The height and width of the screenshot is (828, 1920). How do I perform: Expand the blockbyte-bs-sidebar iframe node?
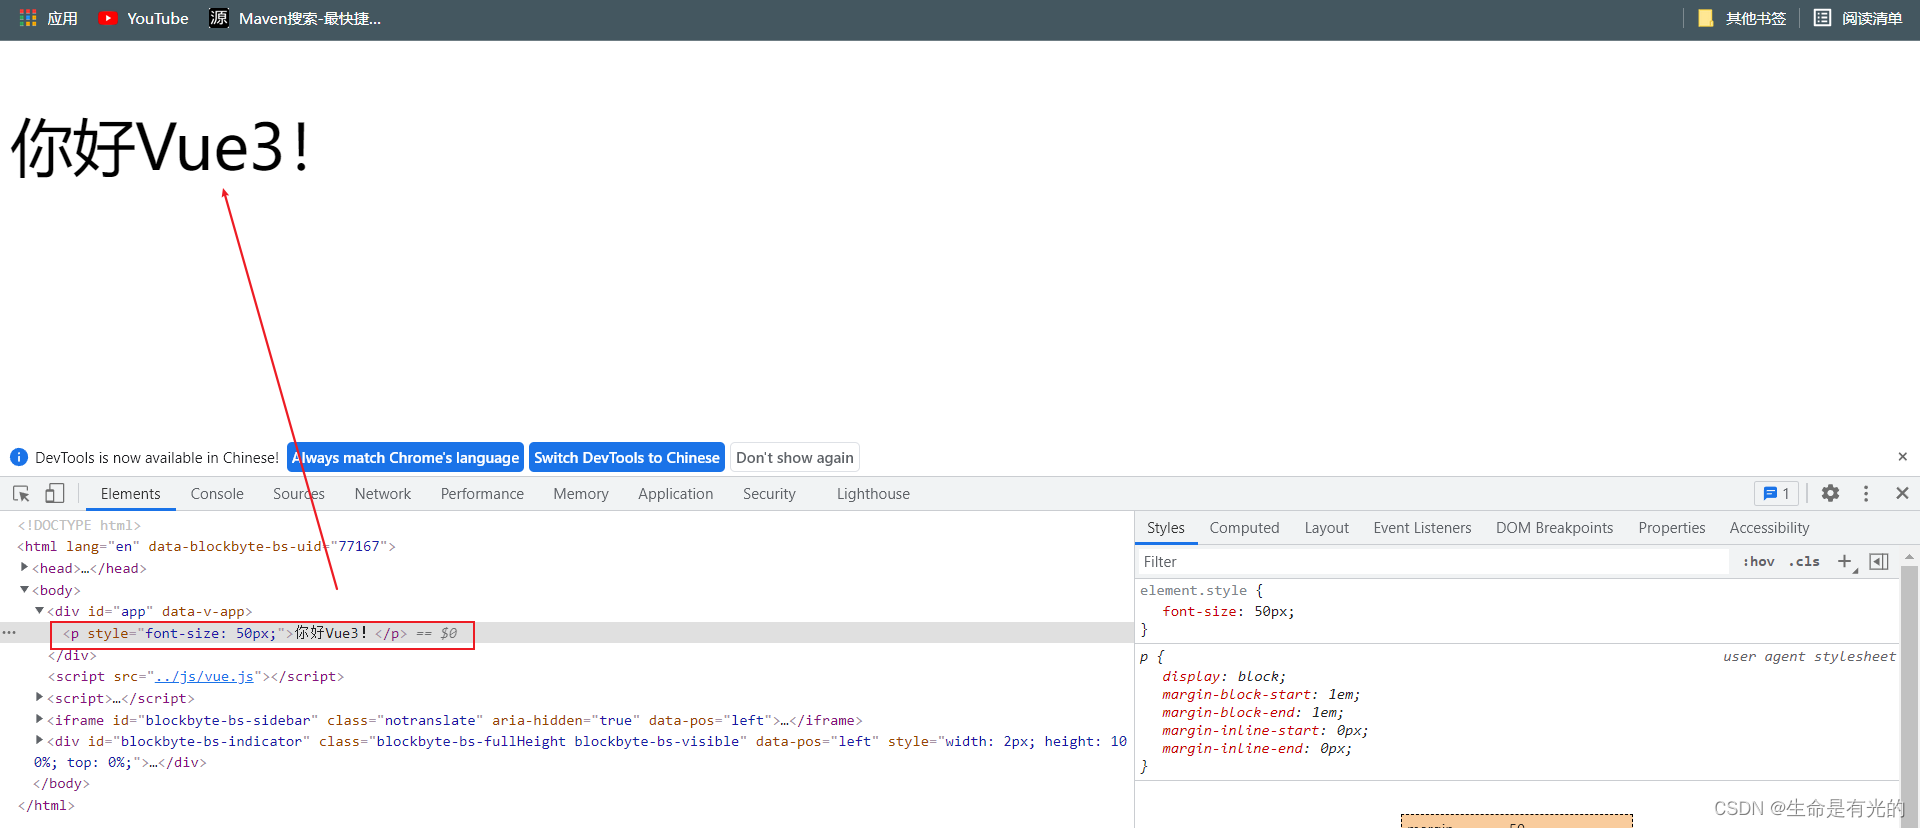39,719
